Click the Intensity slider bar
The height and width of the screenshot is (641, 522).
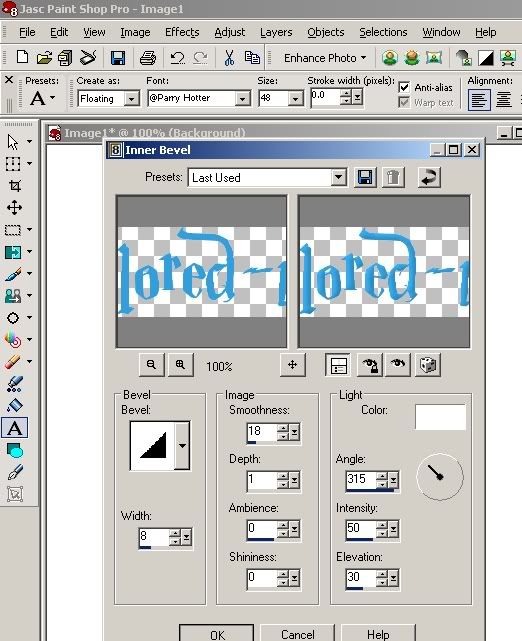click(359, 540)
